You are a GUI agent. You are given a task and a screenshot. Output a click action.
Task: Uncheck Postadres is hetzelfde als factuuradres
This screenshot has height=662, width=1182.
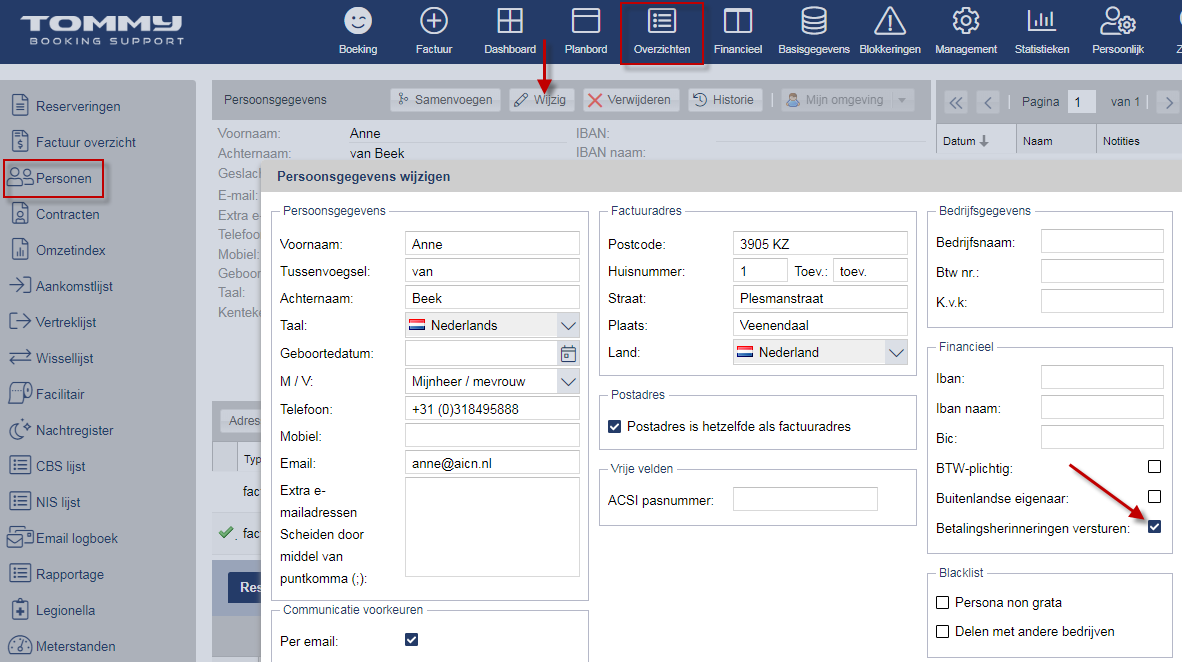tap(614, 427)
